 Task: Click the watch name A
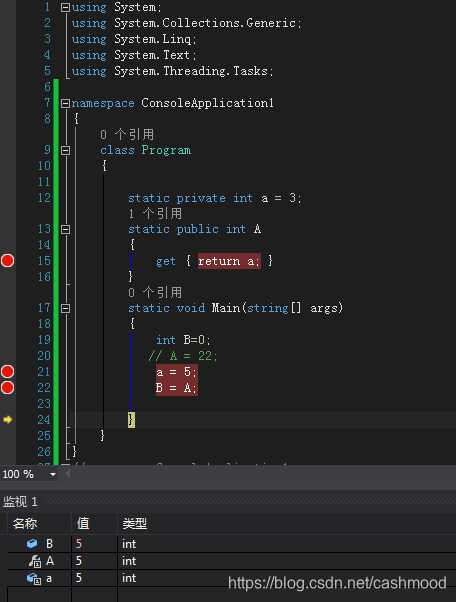50,561
